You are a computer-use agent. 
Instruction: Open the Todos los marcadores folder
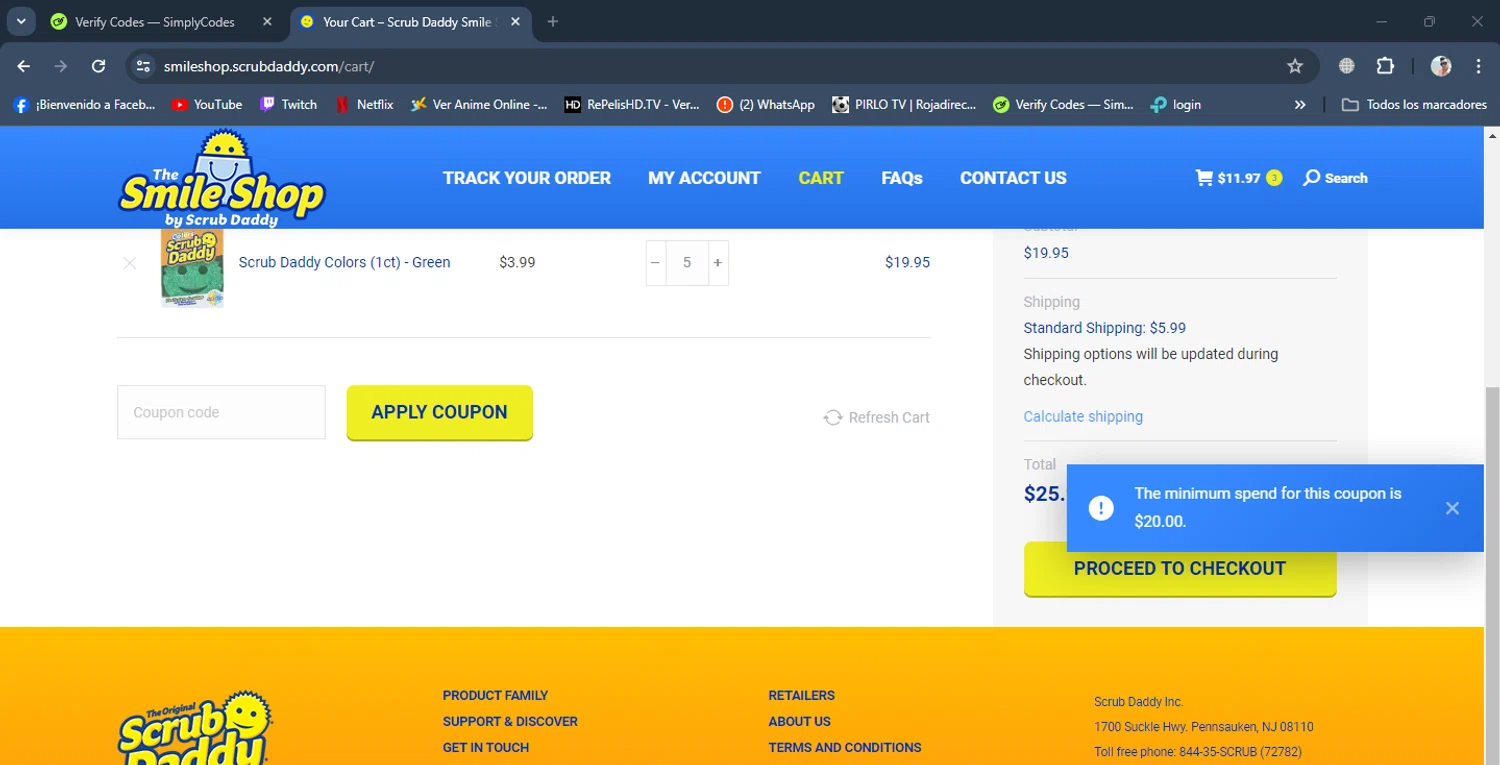click(1414, 104)
